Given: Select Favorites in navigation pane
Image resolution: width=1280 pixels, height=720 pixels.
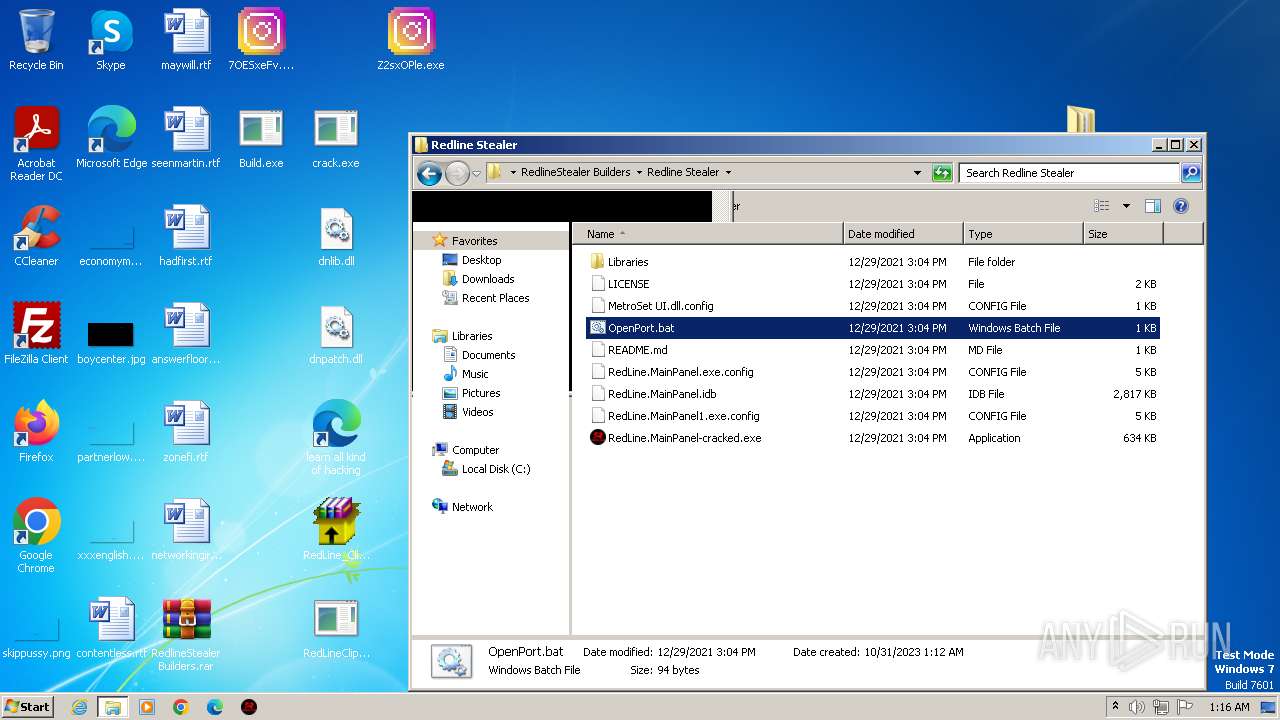Looking at the screenshot, I should click(474, 241).
